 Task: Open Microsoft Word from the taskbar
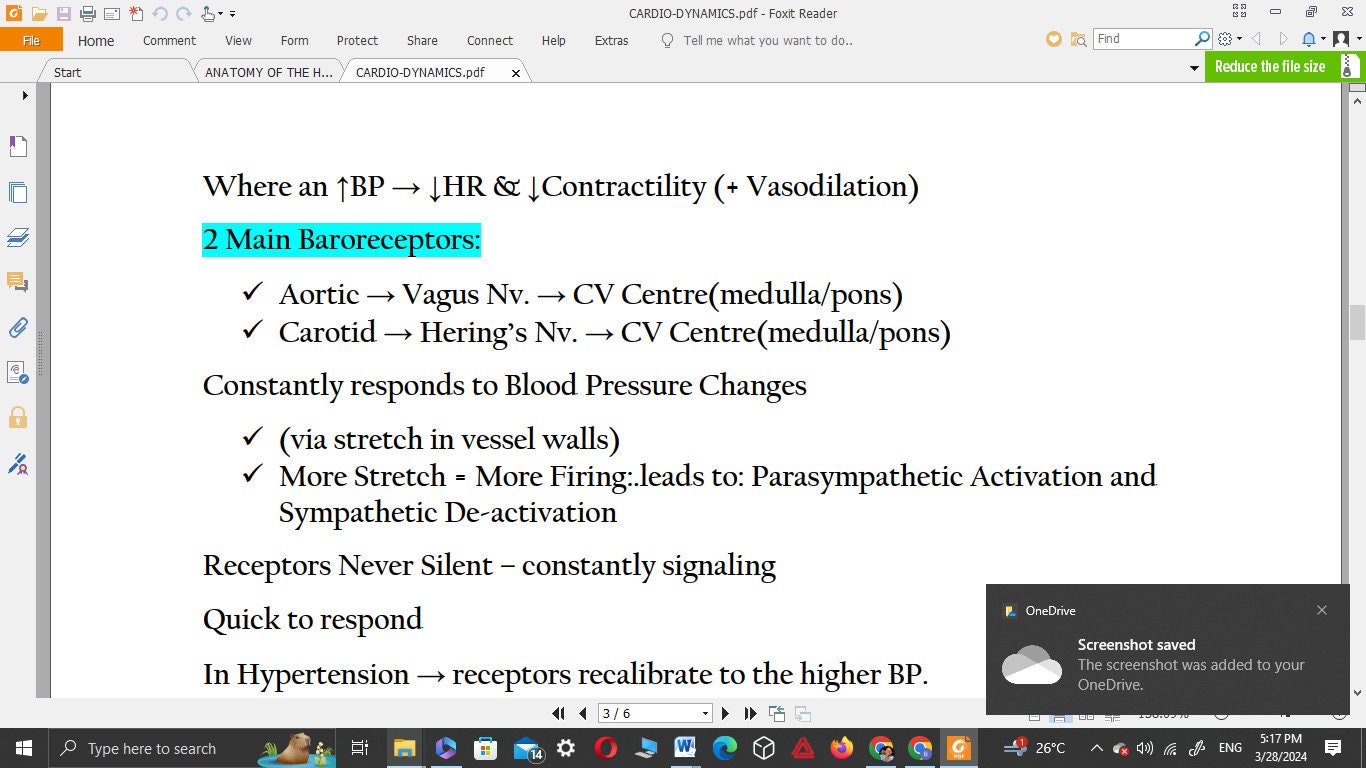point(685,747)
